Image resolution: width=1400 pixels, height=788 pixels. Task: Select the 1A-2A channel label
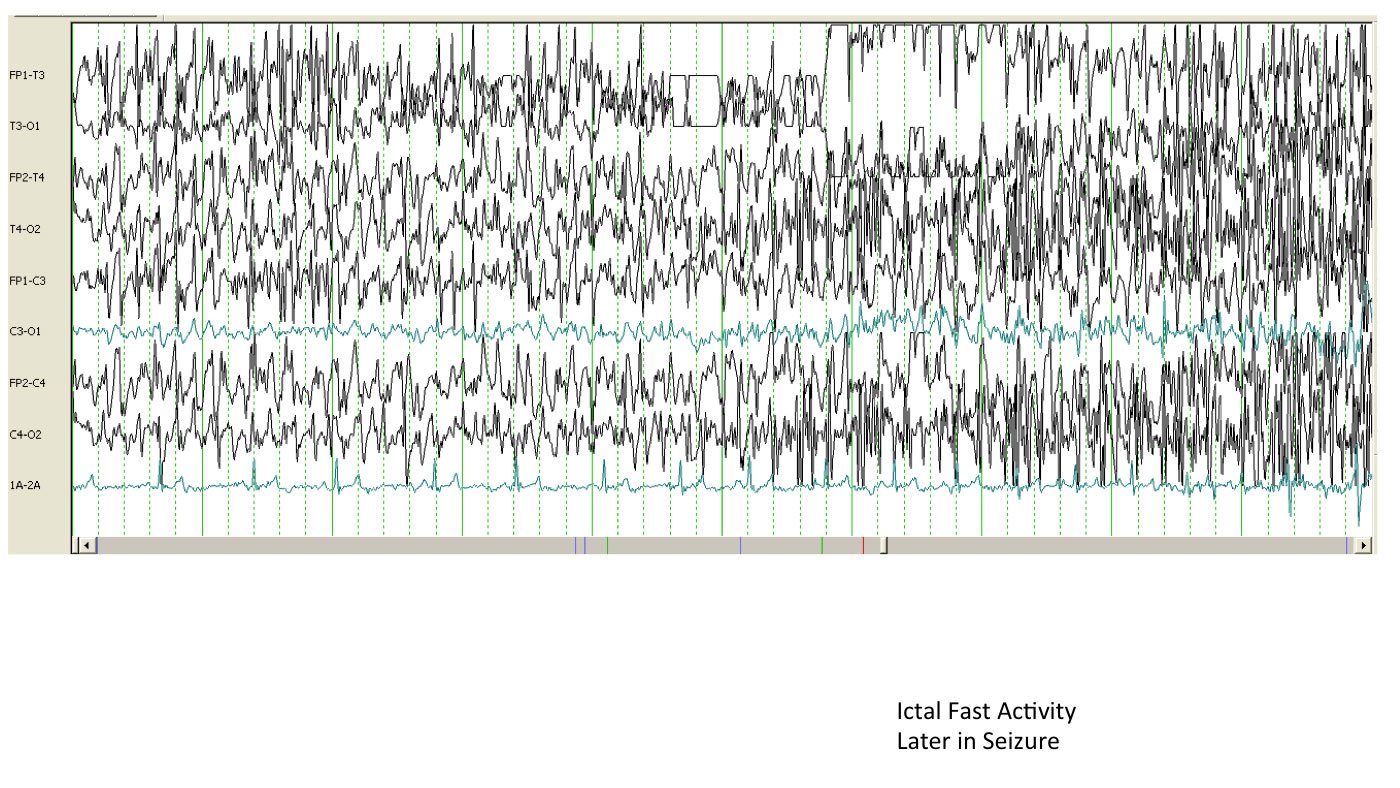[x=25, y=485]
